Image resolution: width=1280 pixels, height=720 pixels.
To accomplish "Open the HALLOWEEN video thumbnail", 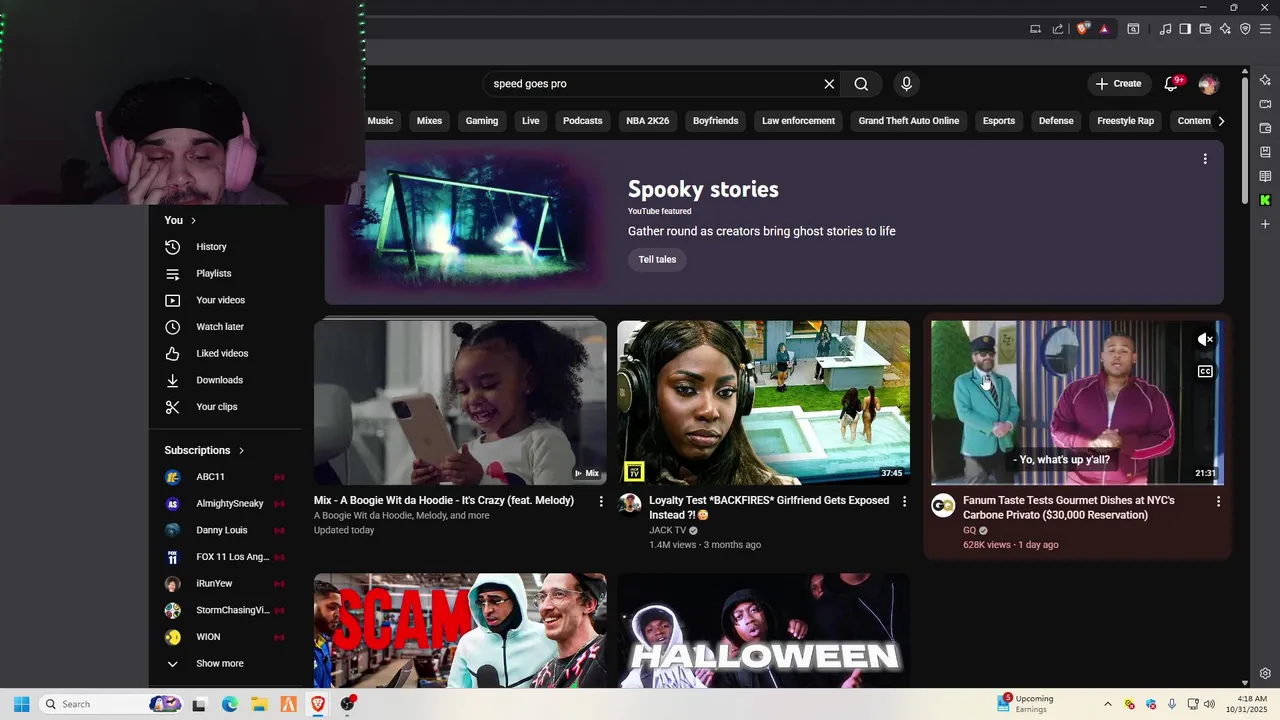I will point(763,630).
